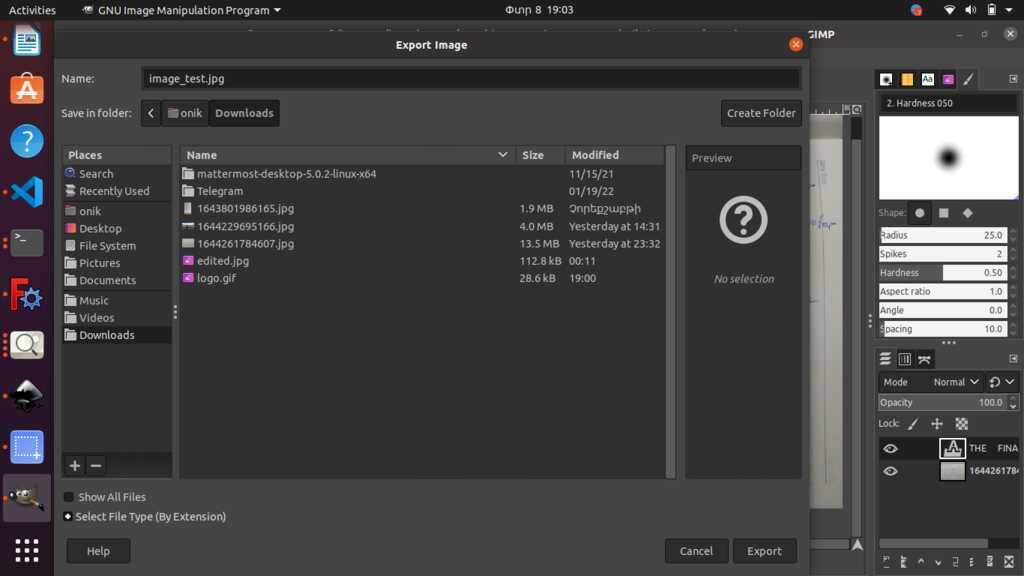This screenshot has height=576, width=1024.
Task: Click the brush Radius slider
Action: [942, 235]
